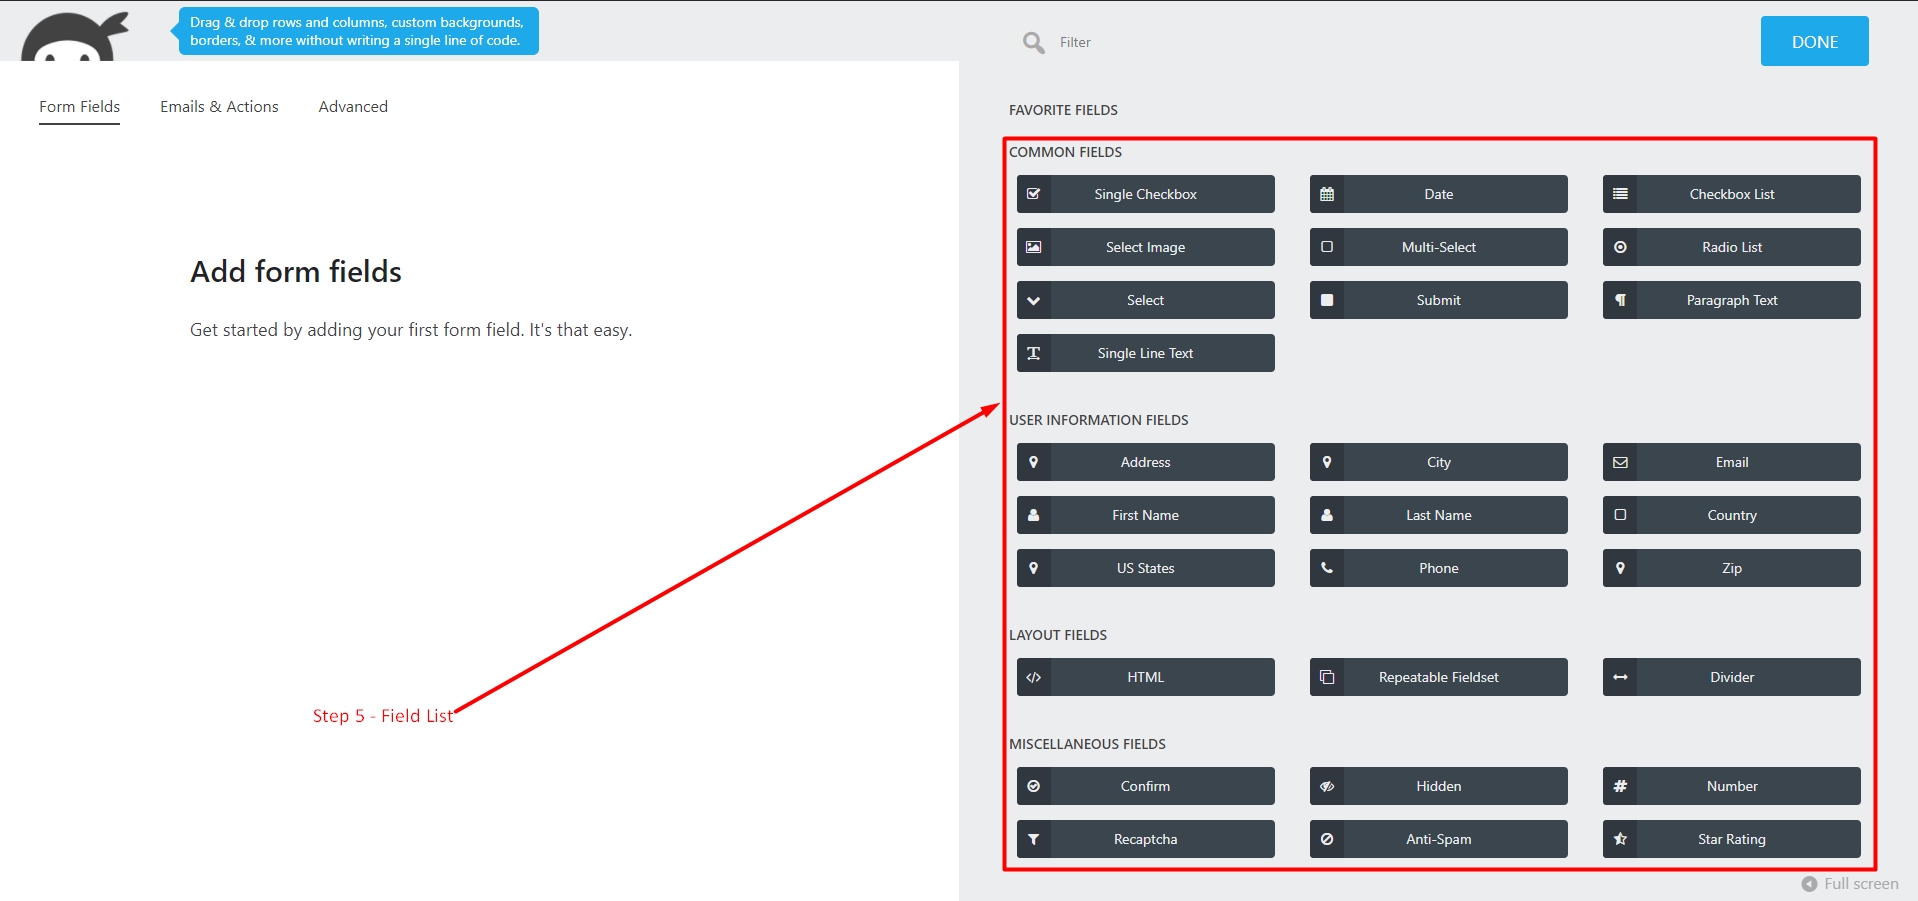
Task: Click the search magnifier icon
Action: 1034,42
